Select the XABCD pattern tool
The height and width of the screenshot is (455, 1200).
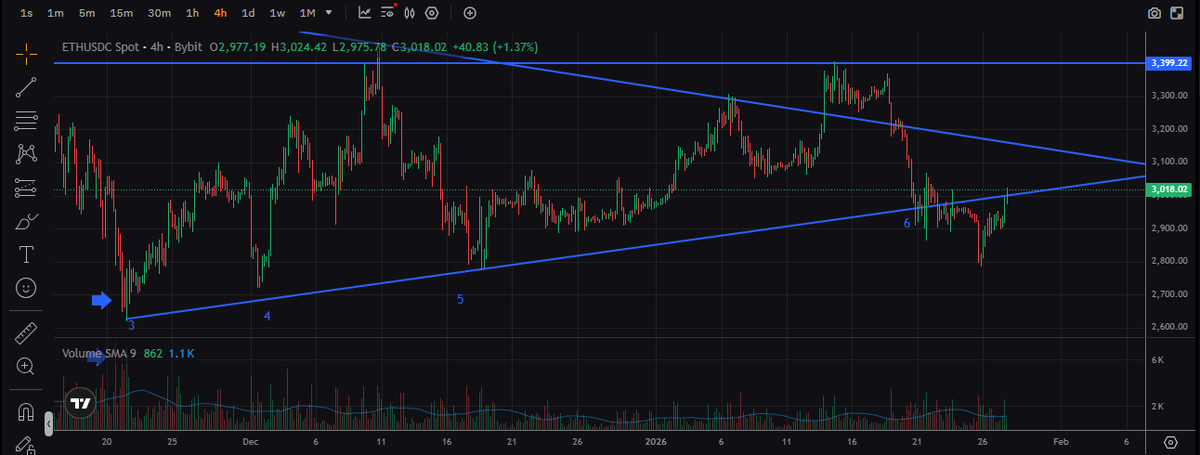point(27,154)
